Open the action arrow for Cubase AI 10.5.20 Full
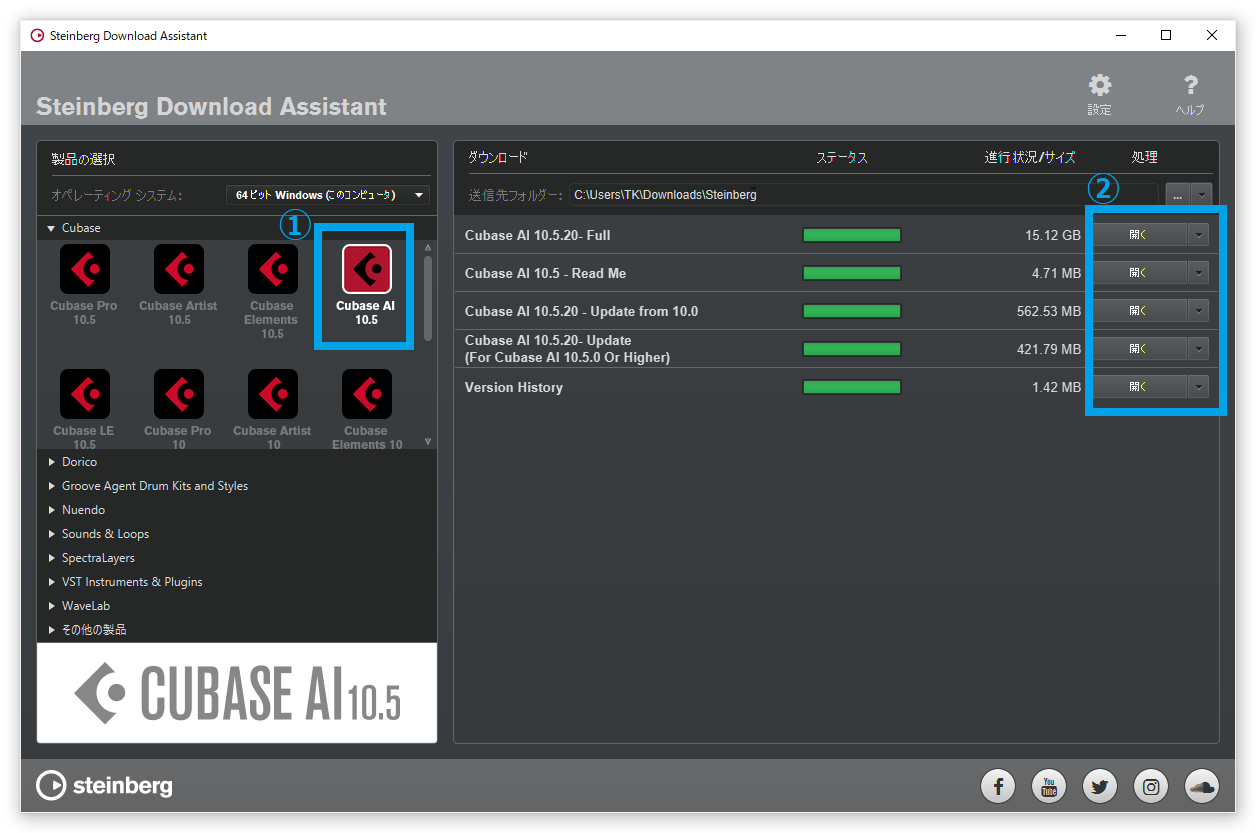The height and width of the screenshot is (833, 1256). [1199, 235]
